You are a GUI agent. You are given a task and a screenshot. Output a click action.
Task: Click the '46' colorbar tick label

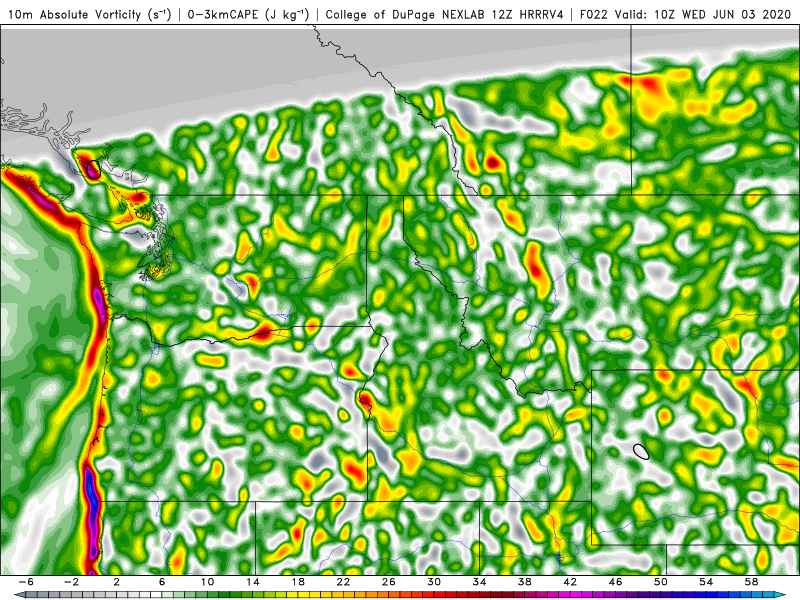(615, 582)
